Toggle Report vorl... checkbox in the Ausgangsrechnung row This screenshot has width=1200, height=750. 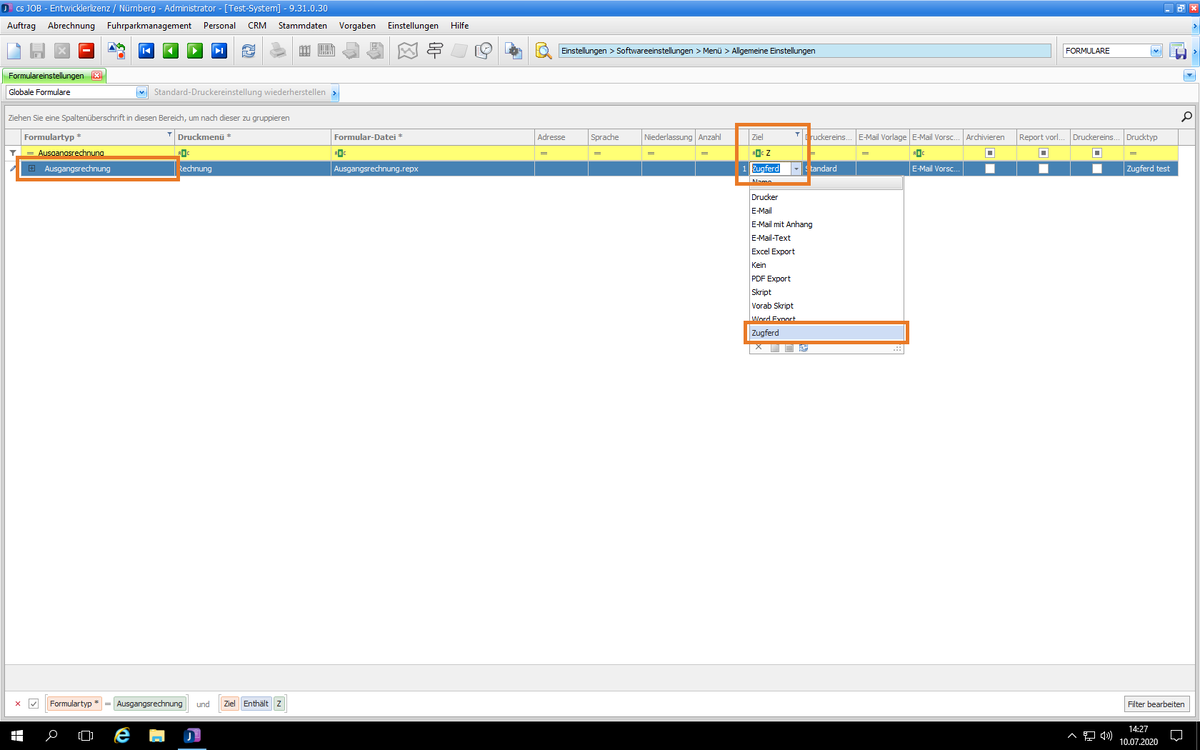(x=1043, y=169)
